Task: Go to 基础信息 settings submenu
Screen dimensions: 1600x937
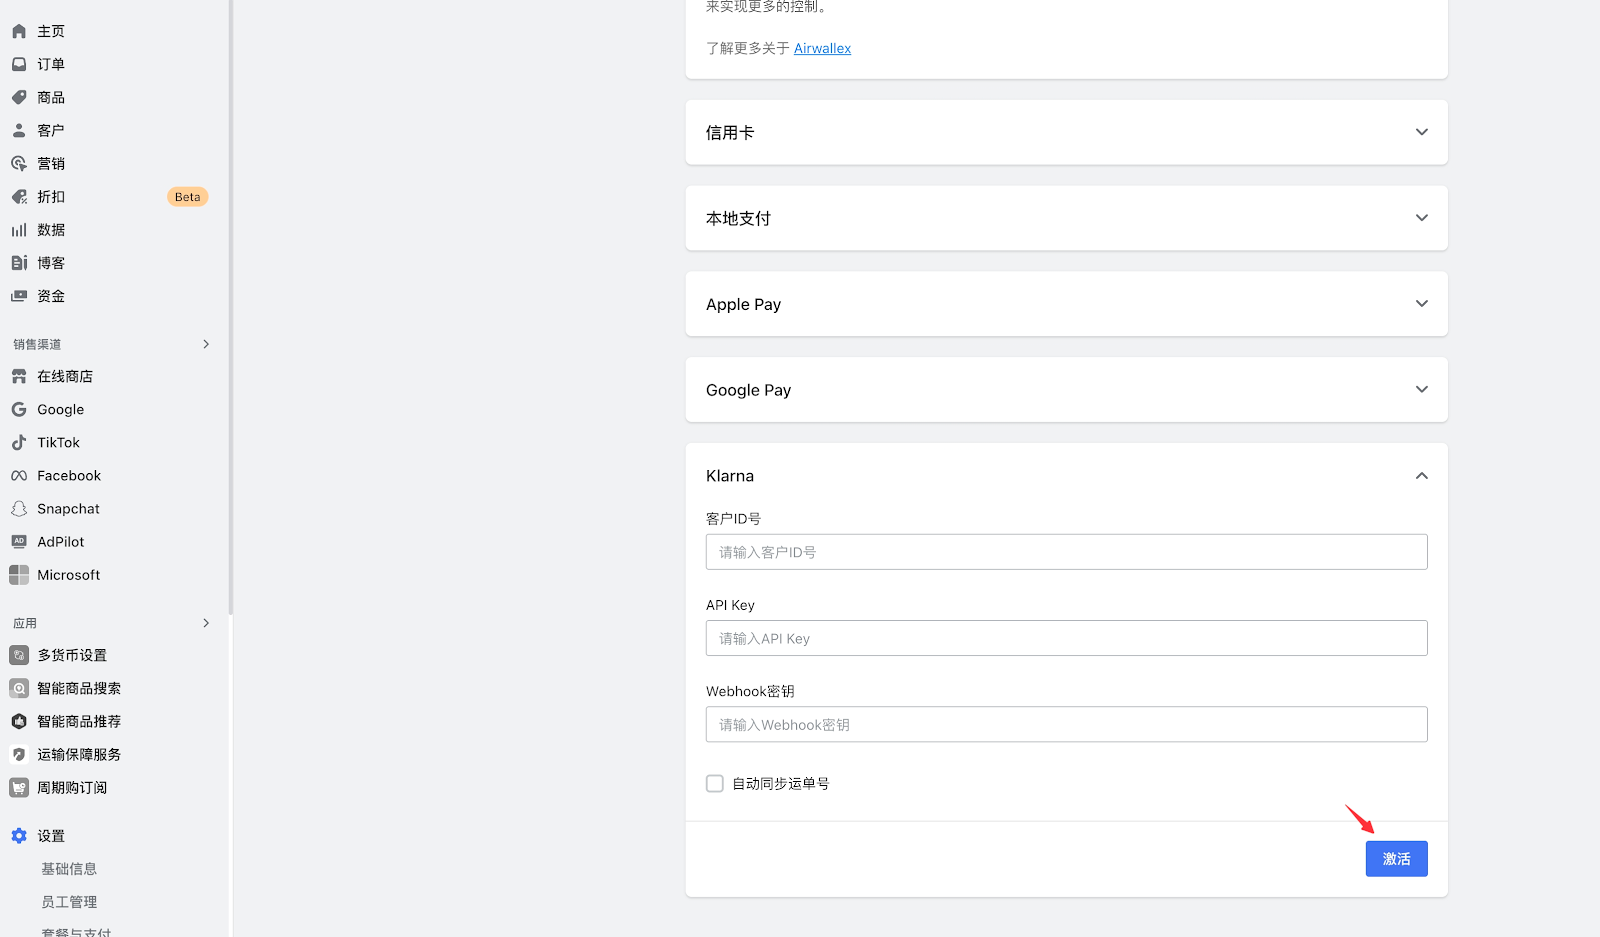Action: (69, 869)
